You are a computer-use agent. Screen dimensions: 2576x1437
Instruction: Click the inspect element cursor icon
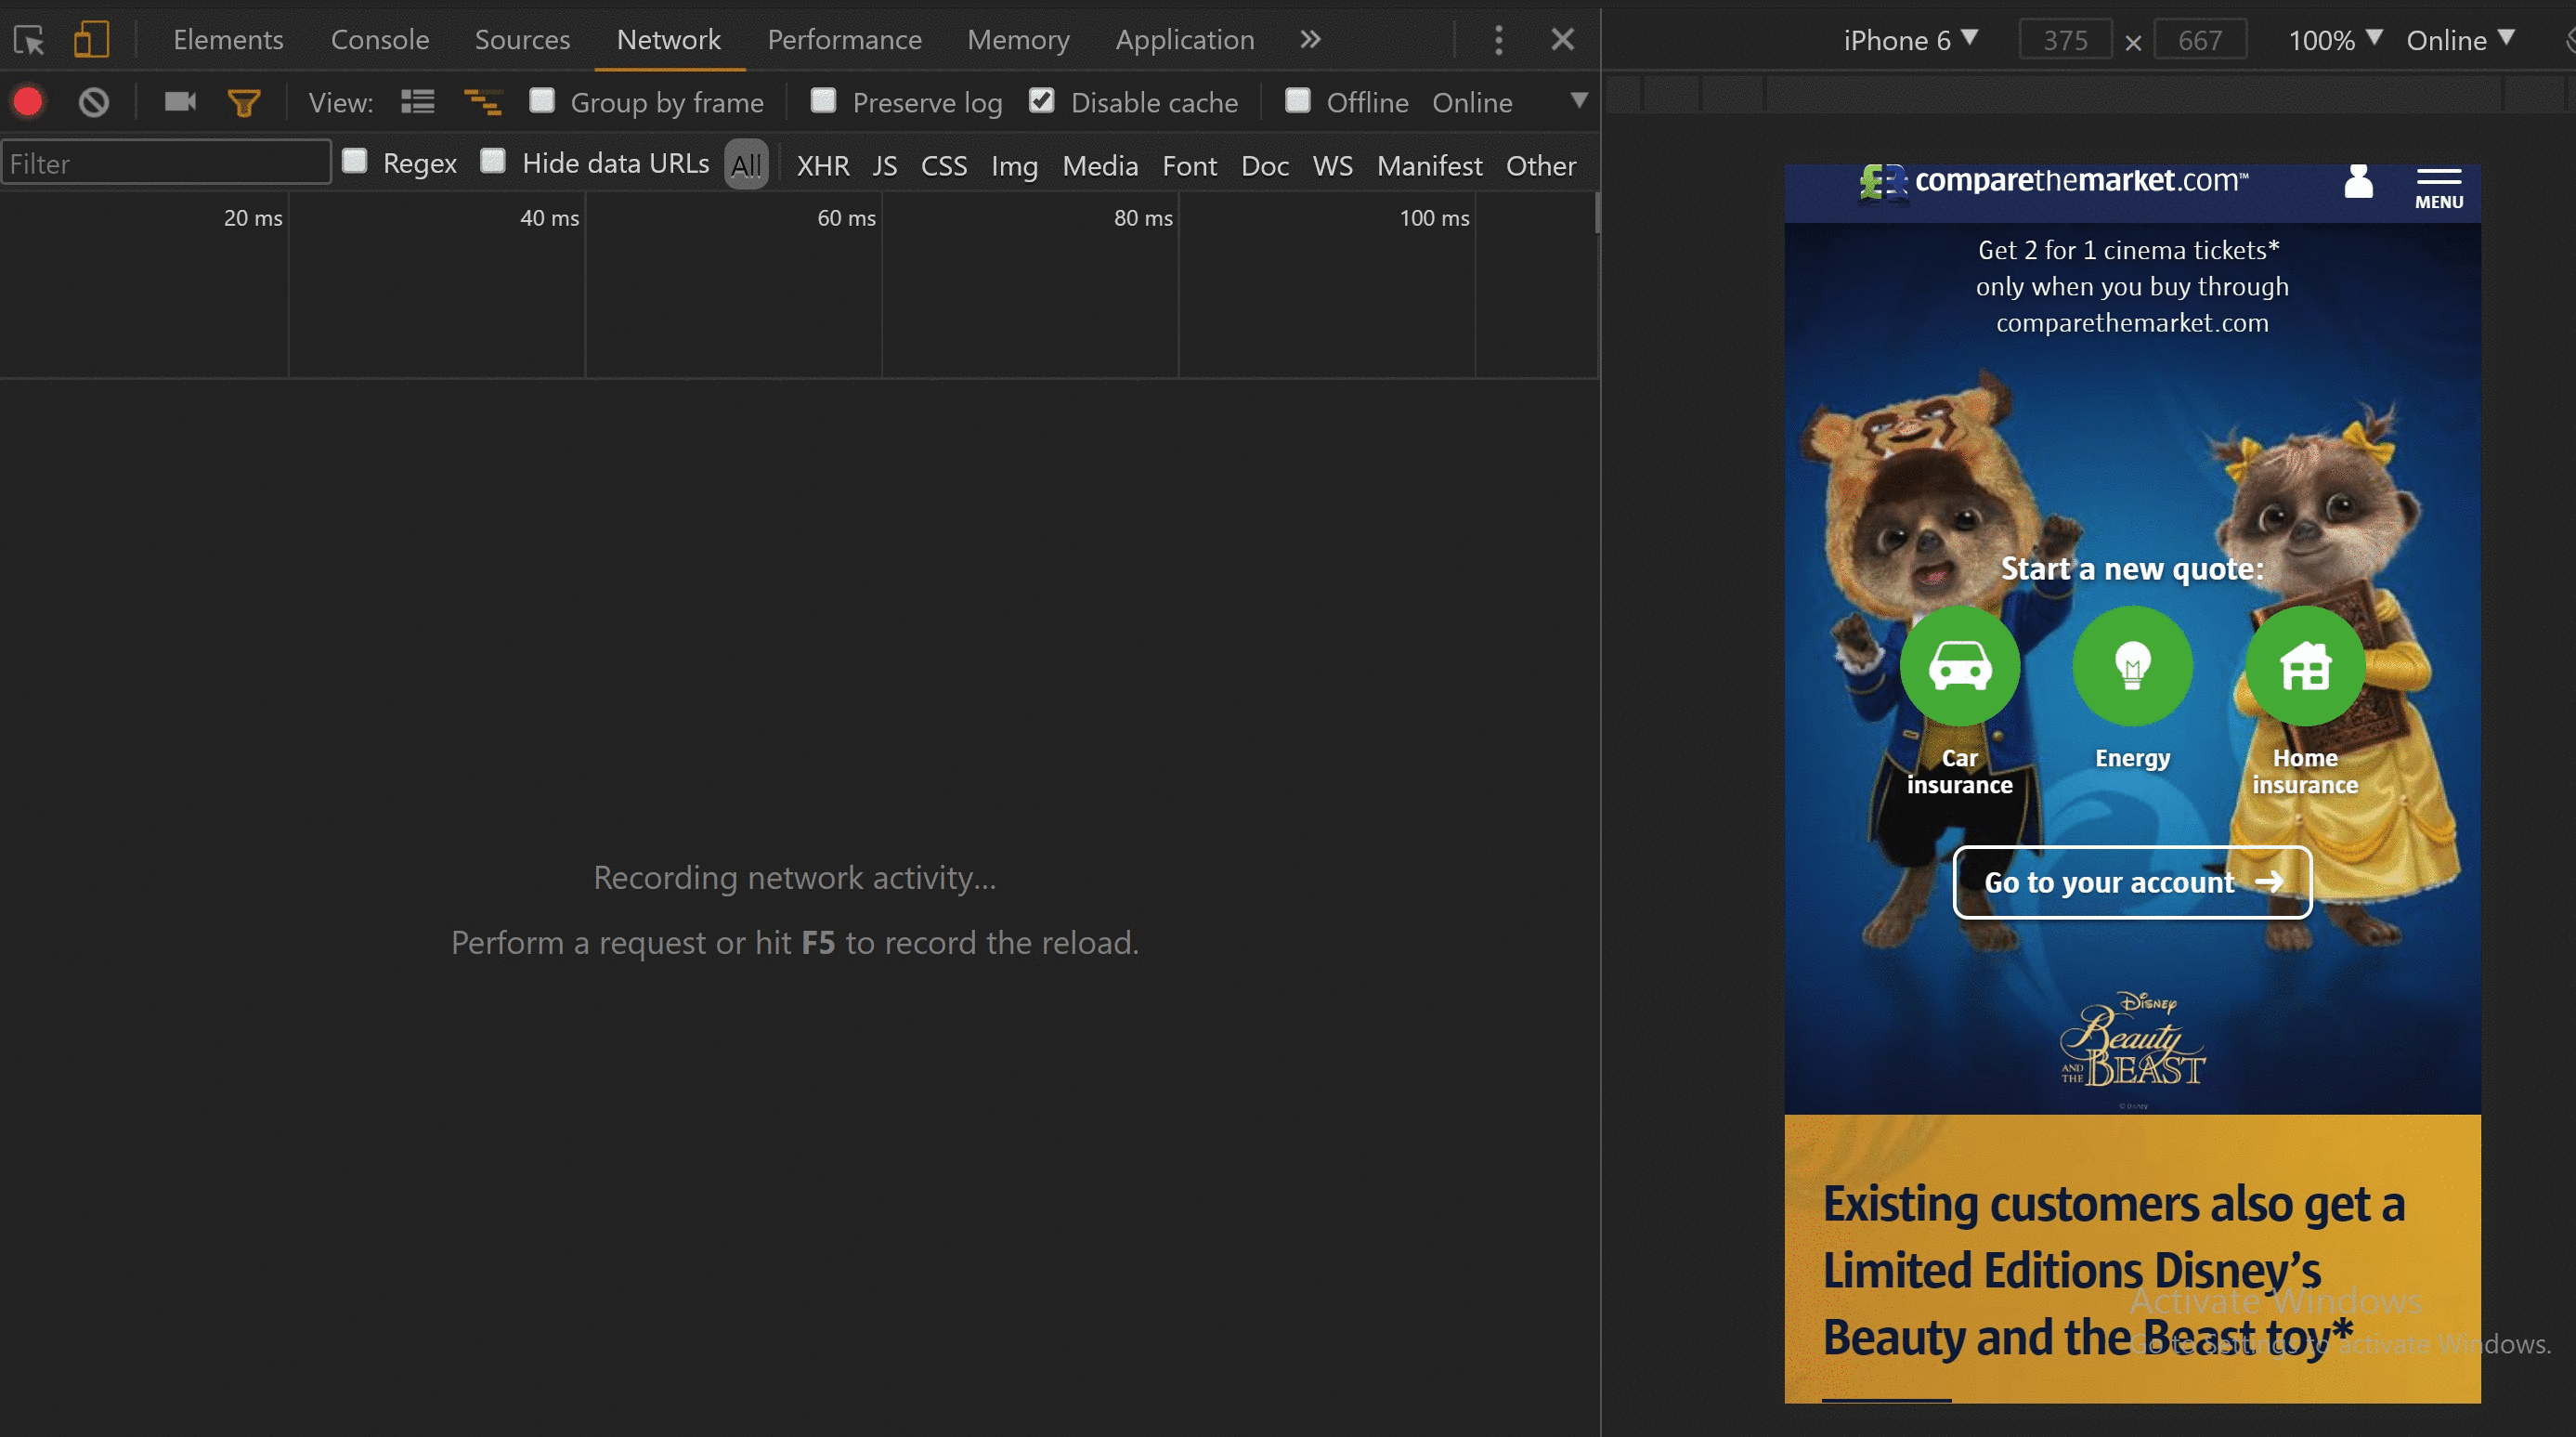click(x=29, y=40)
